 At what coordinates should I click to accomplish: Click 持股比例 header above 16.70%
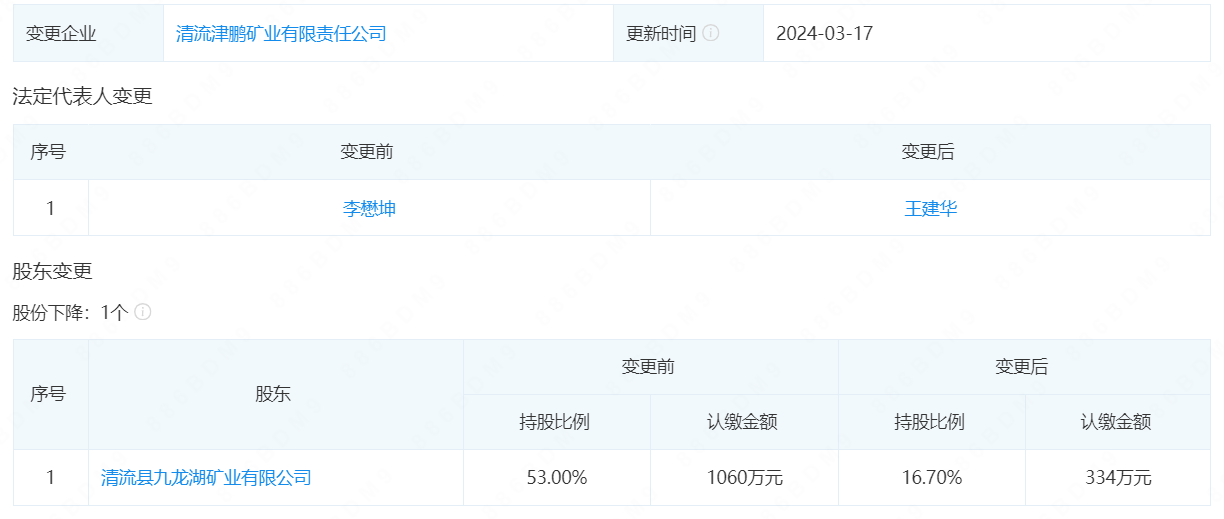(x=930, y=421)
